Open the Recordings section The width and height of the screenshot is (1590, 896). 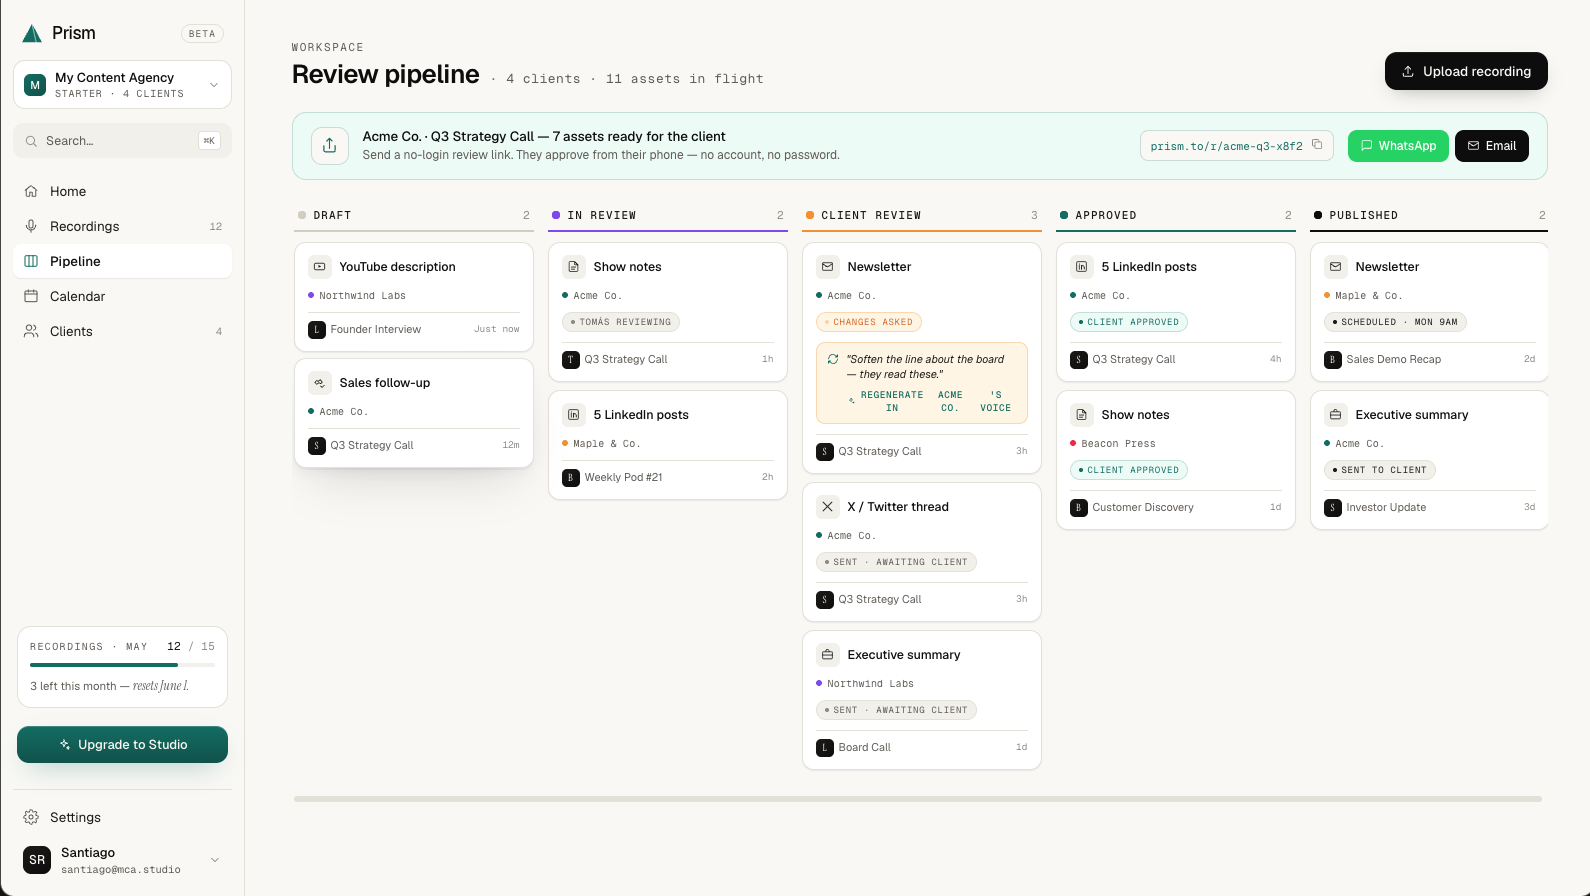tap(123, 226)
